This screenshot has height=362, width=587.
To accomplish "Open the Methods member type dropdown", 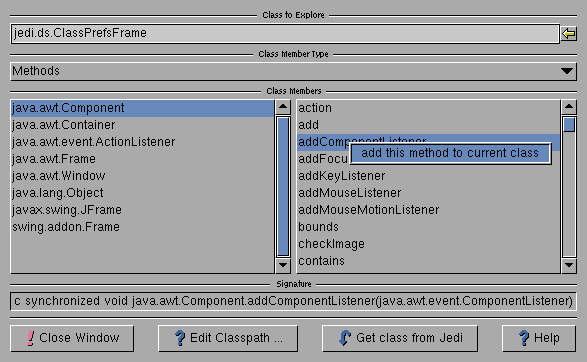I will point(294,71).
